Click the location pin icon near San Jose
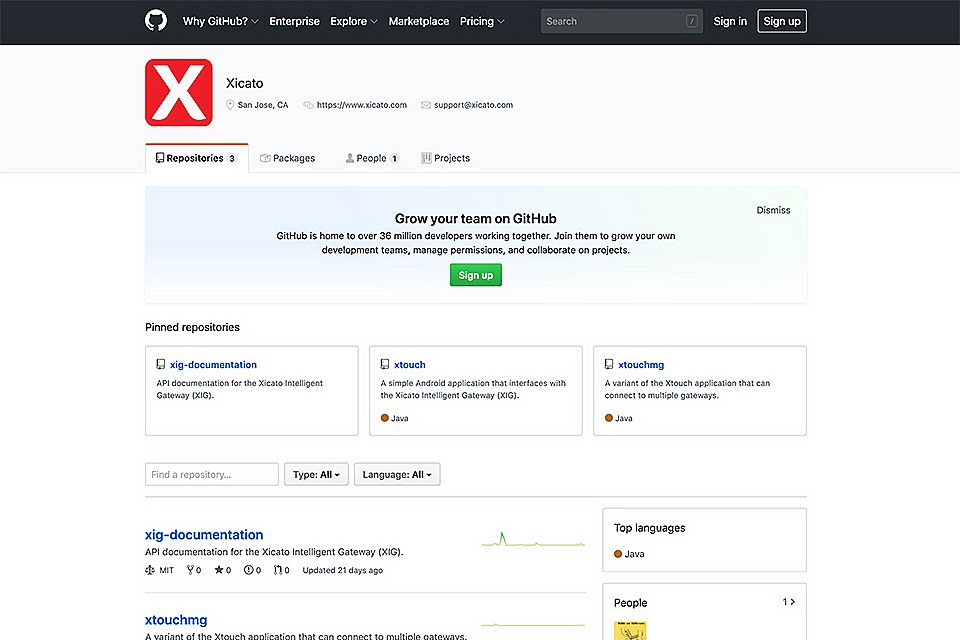Image resolution: width=960 pixels, height=640 pixels. coord(230,104)
